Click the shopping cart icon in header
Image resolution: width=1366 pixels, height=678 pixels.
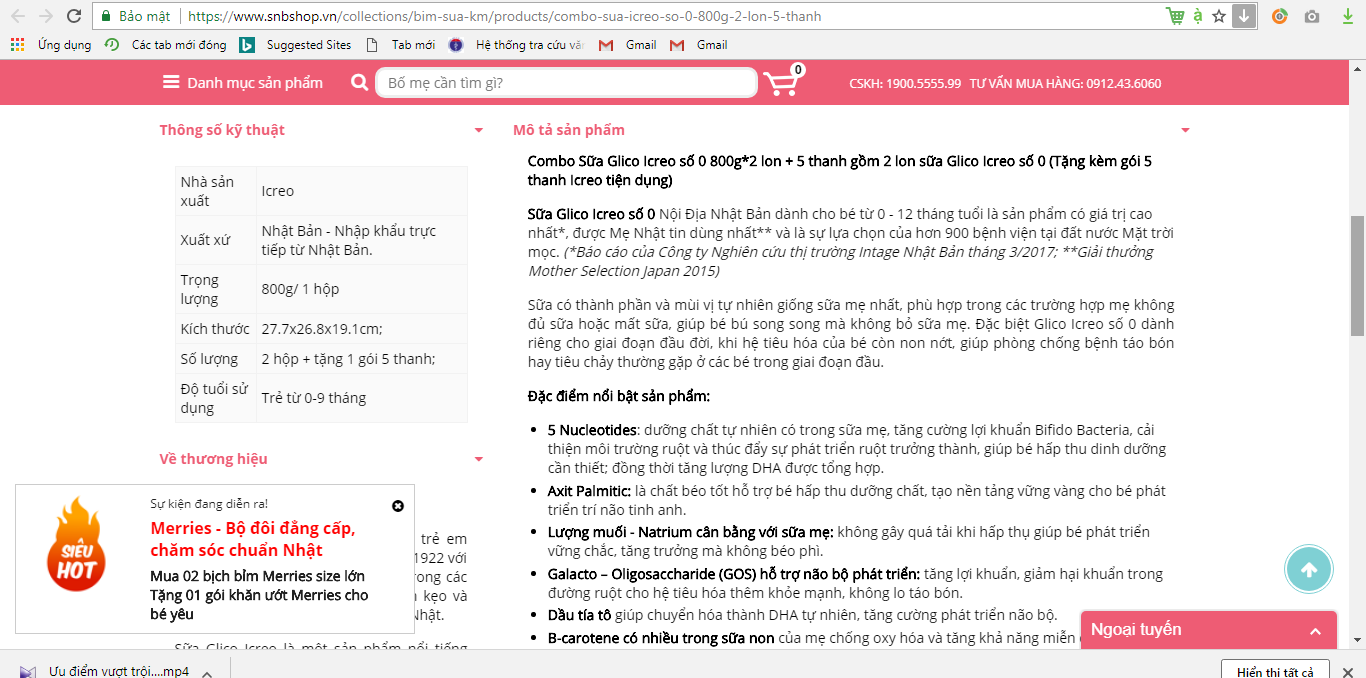[782, 83]
